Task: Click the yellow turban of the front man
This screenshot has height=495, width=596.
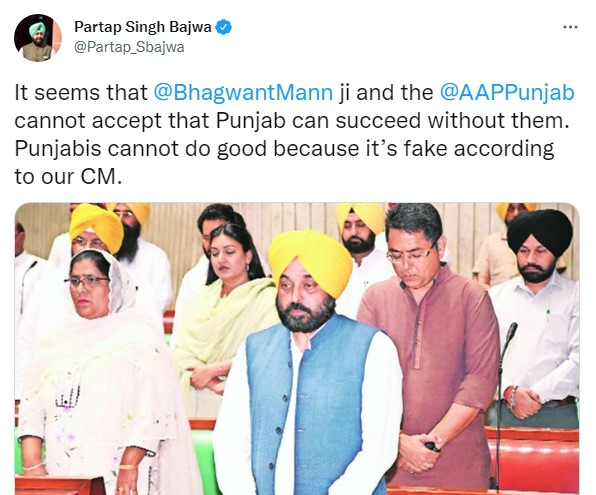Action: [x=310, y=262]
